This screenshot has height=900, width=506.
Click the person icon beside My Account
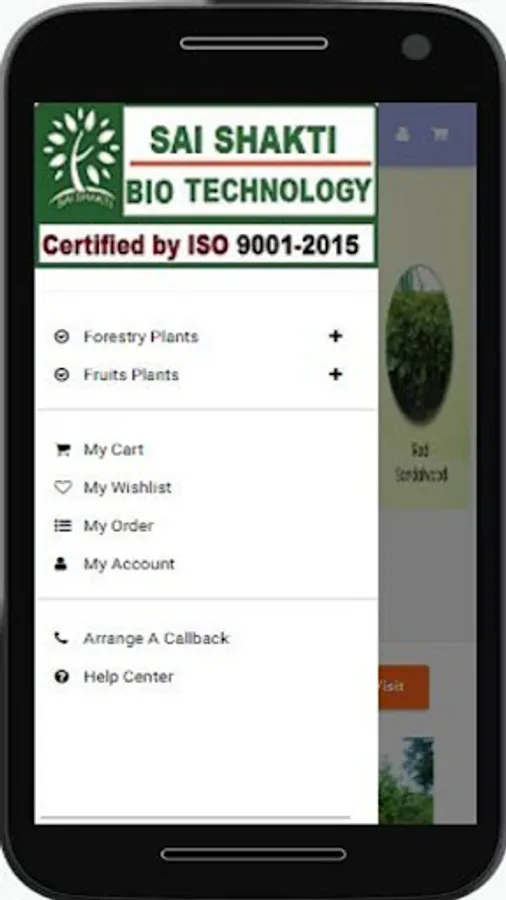pos(61,564)
